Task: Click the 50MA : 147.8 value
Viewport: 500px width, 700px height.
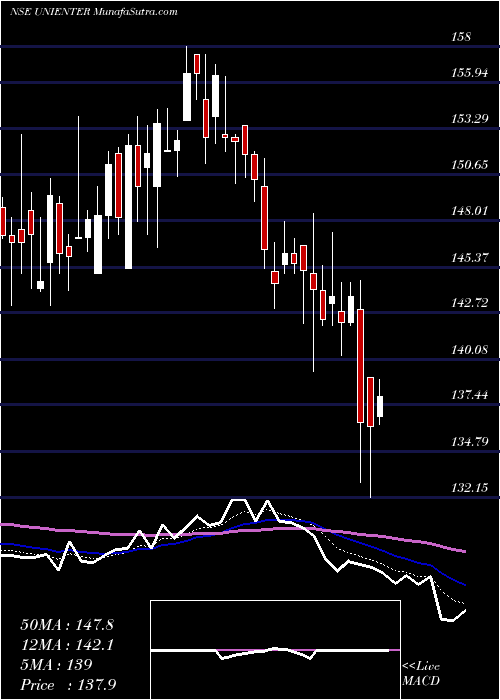Action: [x=67, y=625]
